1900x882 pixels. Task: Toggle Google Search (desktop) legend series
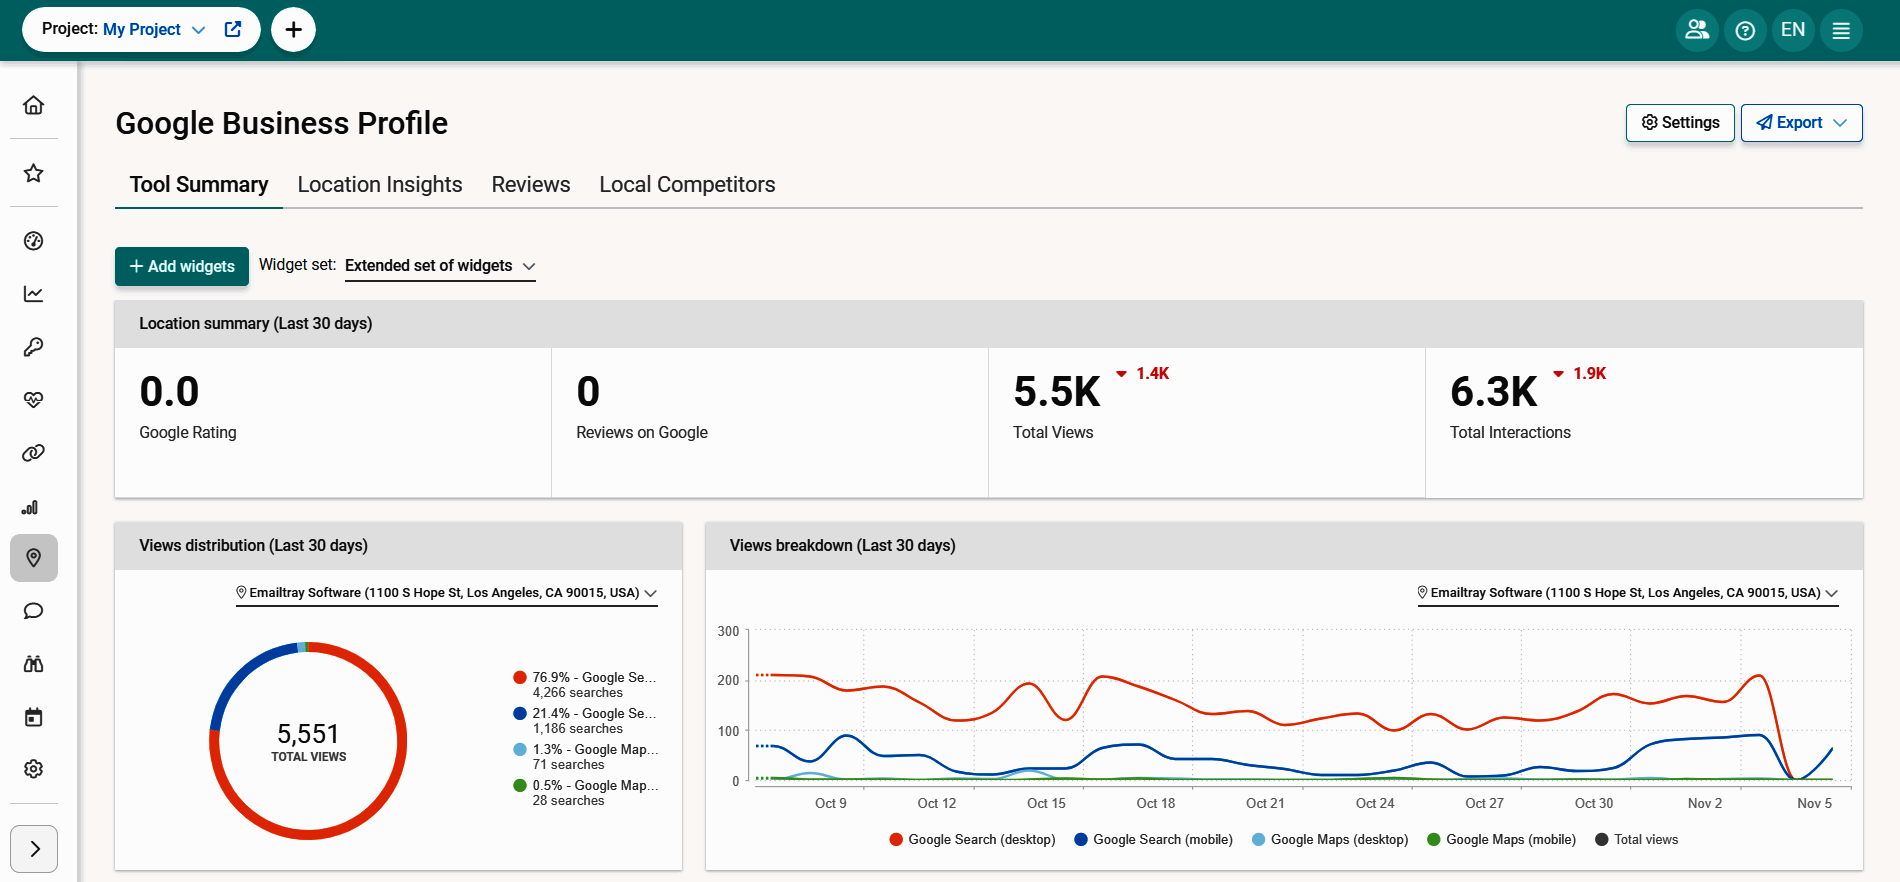click(x=972, y=840)
